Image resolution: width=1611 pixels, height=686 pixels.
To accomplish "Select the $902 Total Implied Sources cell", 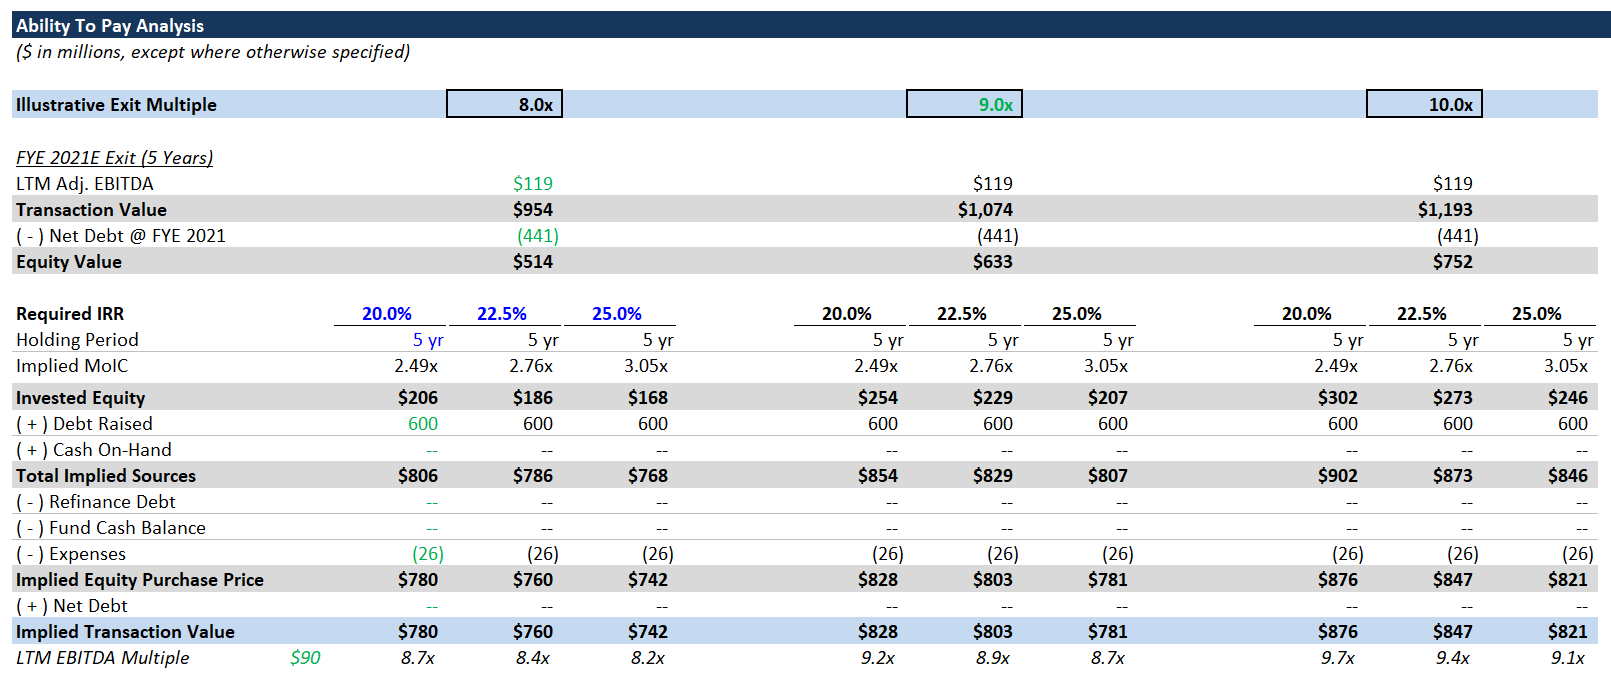I will [x=1337, y=476].
